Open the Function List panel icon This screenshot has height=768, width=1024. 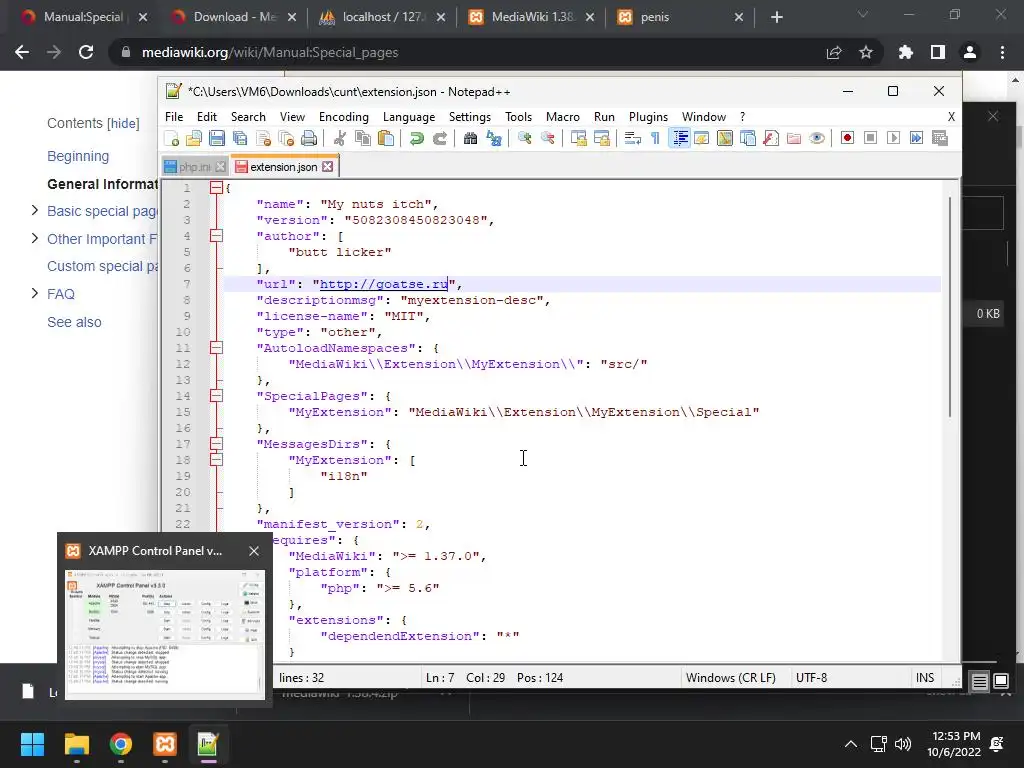pos(771,138)
